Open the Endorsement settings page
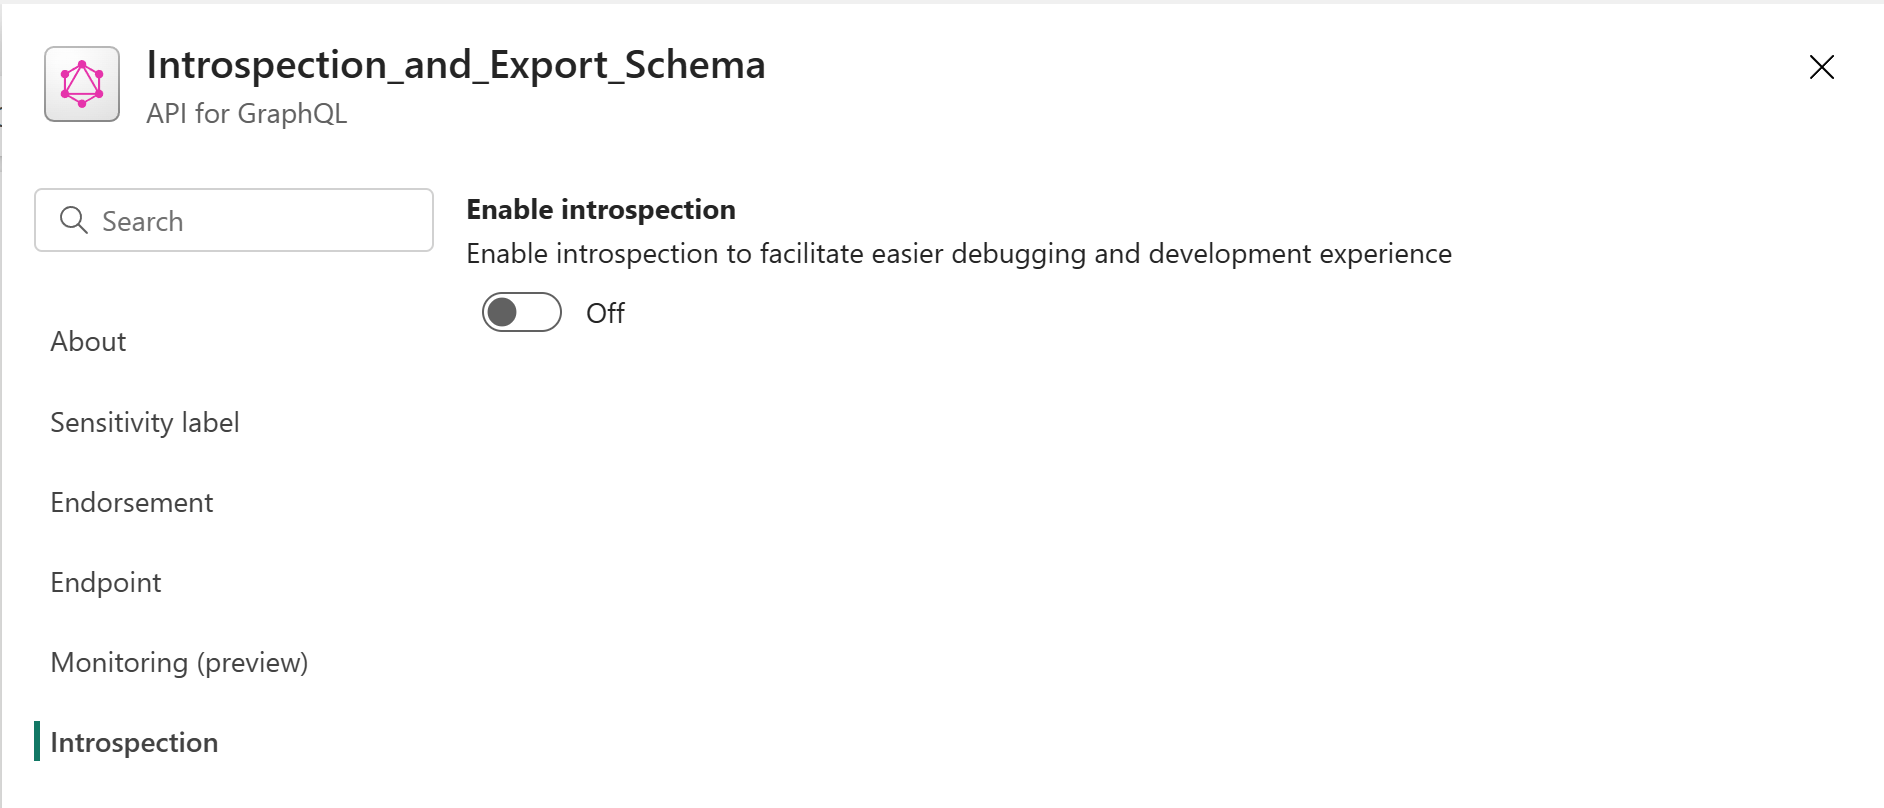The width and height of the screenshot is (1884, 808). click(132, 502)
